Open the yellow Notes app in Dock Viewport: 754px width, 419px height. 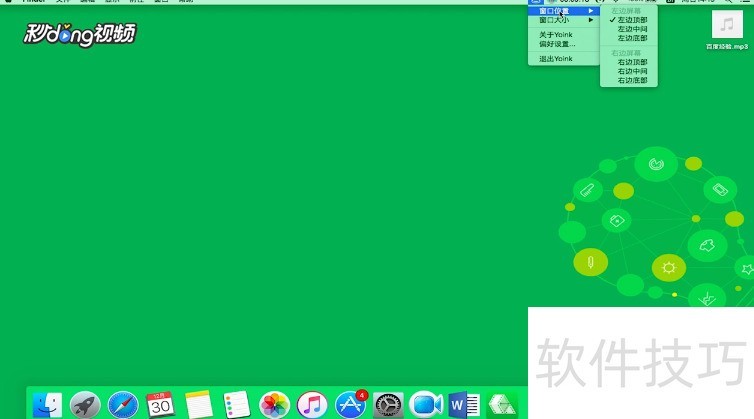tap(199, 405)
